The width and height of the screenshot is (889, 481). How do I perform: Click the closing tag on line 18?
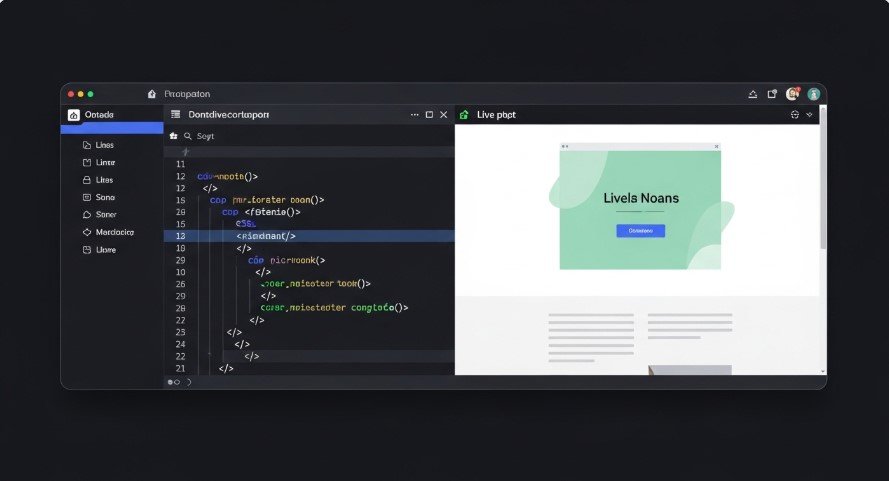coord(244,248)
